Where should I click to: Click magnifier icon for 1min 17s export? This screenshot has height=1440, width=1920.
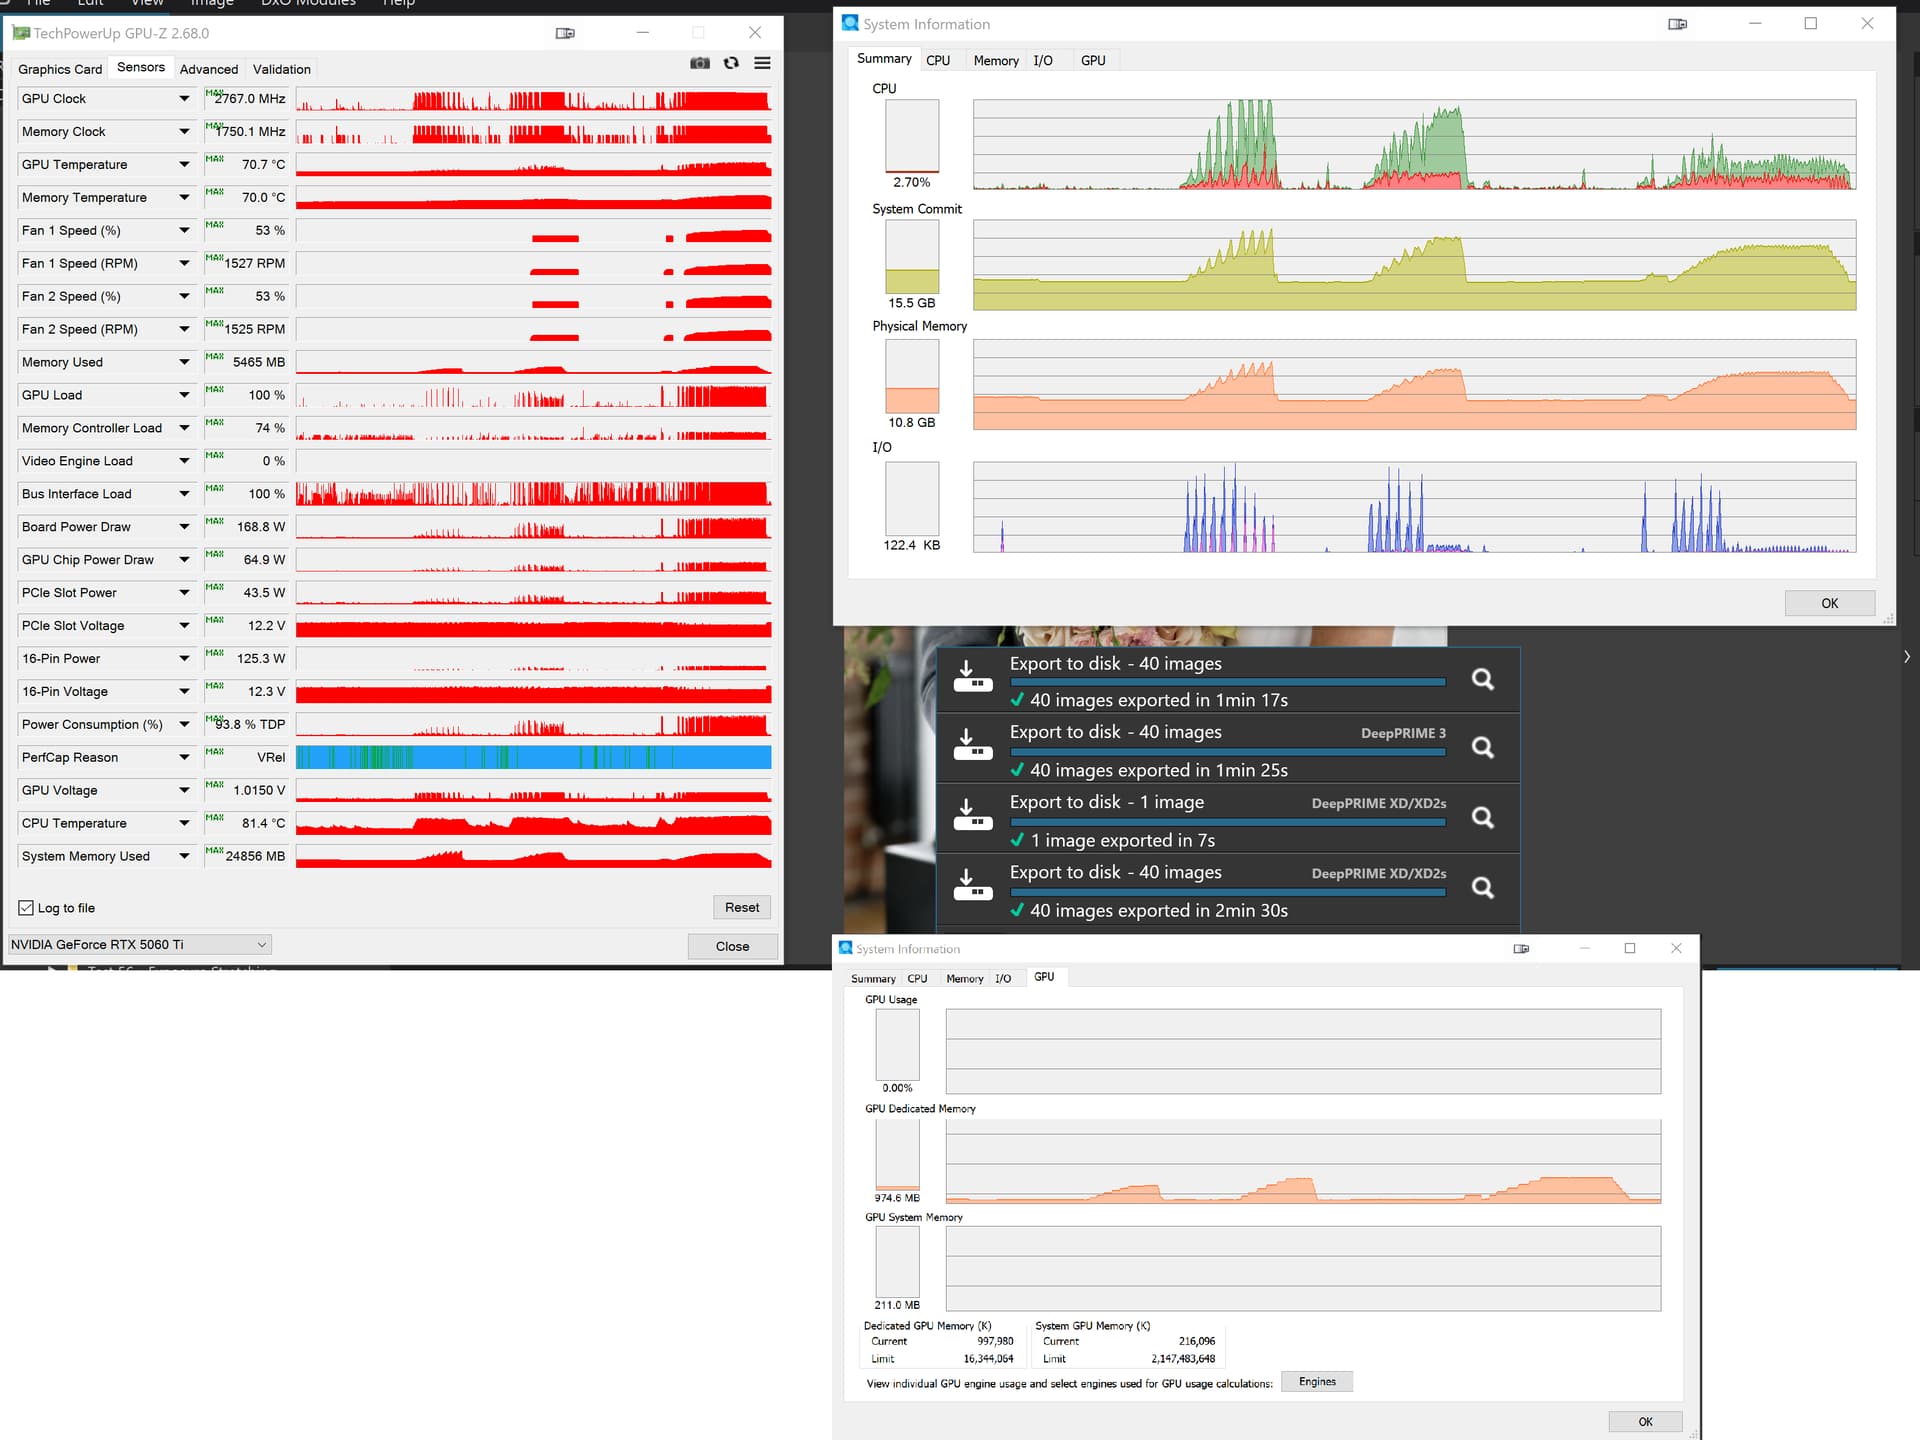pos(1483,680)
